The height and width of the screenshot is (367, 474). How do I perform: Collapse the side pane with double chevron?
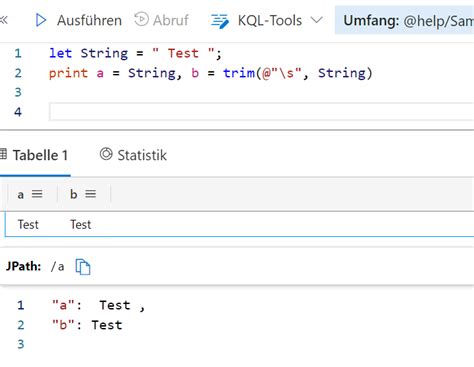3,20
